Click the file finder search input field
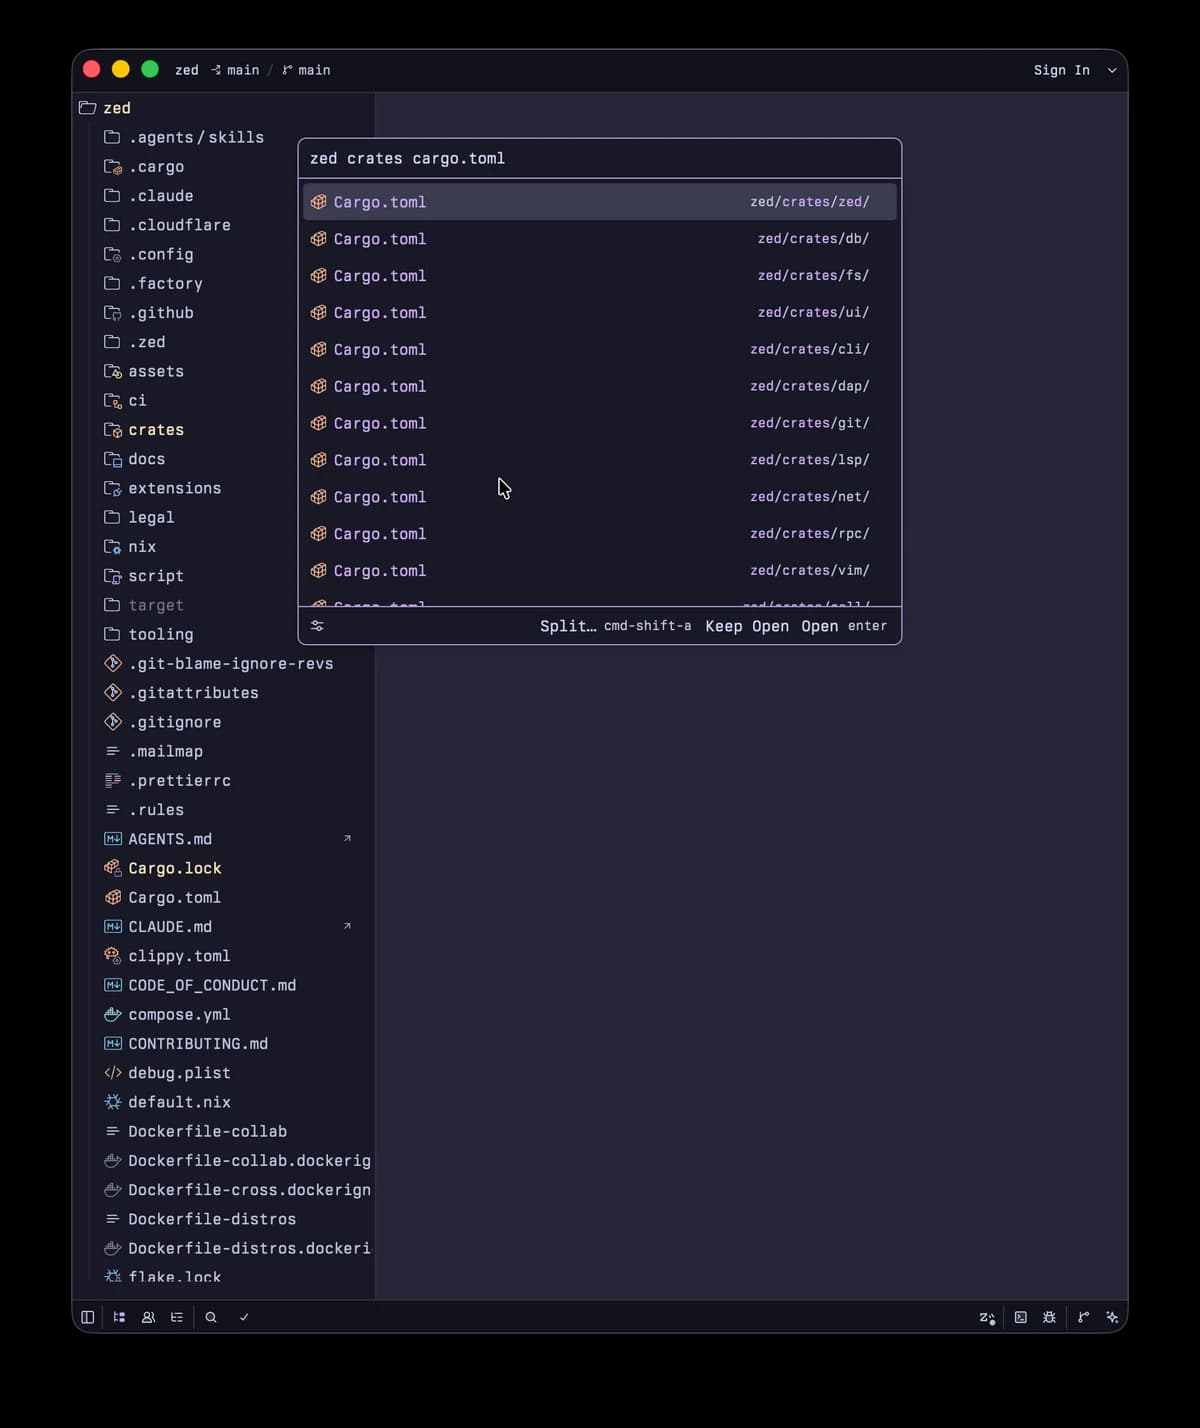Image resolution: width=1200 pixels, height=1428 pixels. (600, 158)
